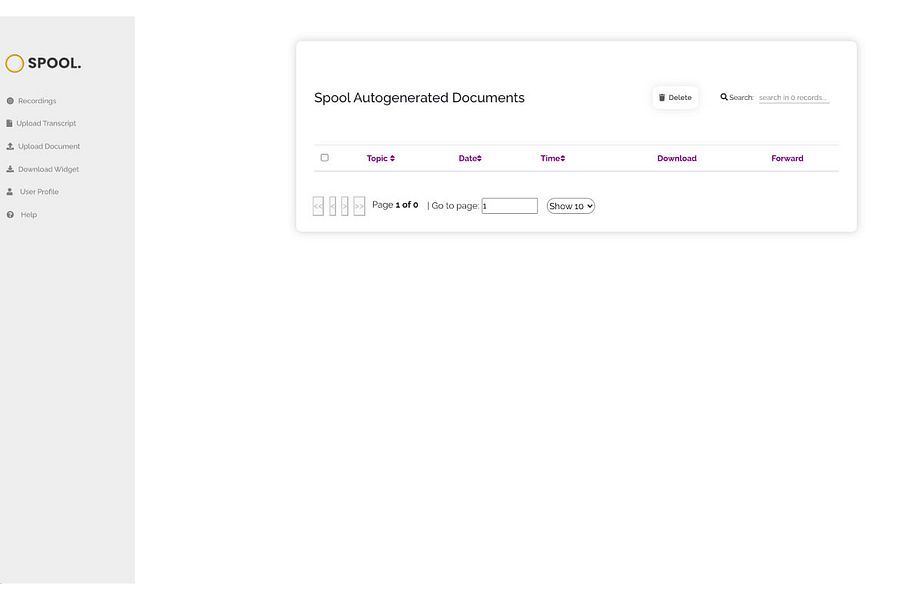Go to next page with > button
Image resolution: width=923 pixels, height=600 pixels.
pyautogui.click(x=344, y=206)
